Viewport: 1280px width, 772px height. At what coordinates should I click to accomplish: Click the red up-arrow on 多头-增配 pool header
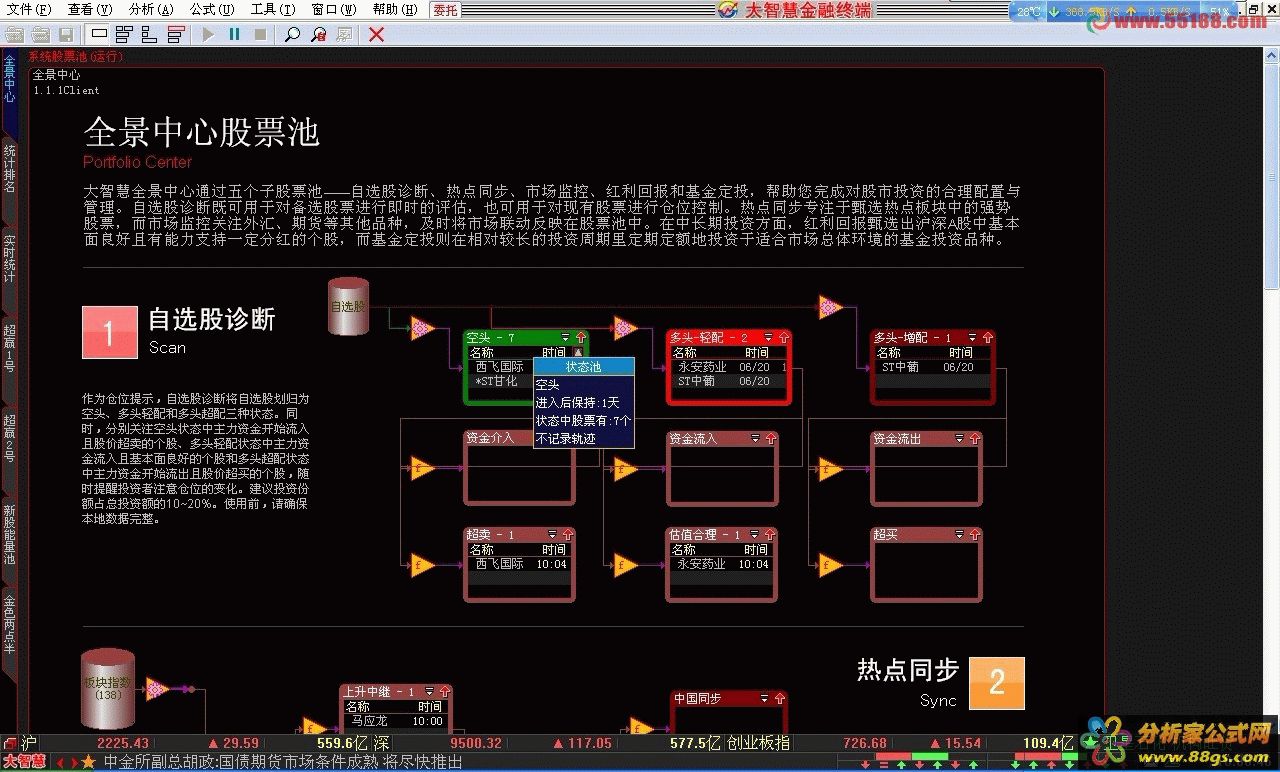point(987,338)
